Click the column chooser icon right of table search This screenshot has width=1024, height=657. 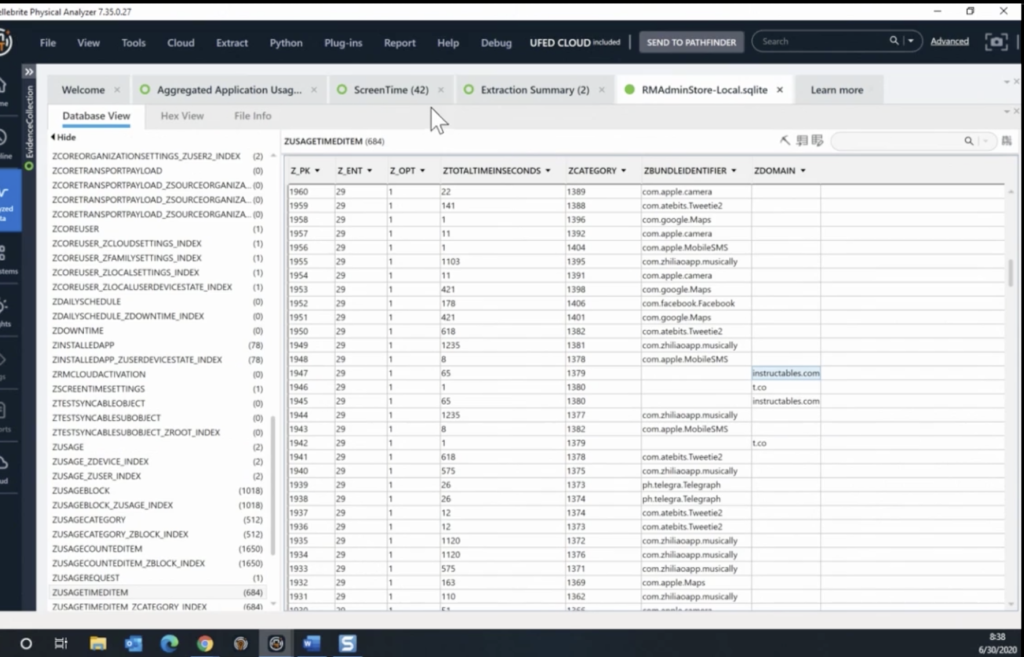[1006, 140]
